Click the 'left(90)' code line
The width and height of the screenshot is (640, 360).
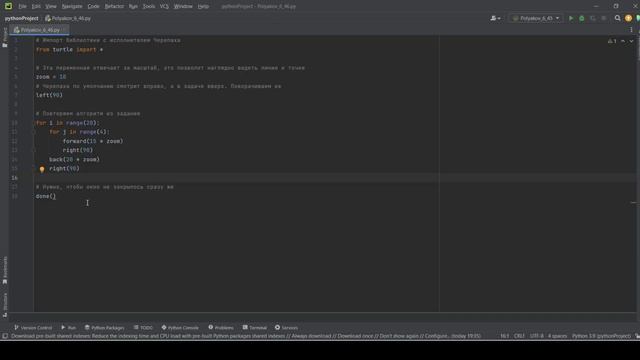pos(49,95)
